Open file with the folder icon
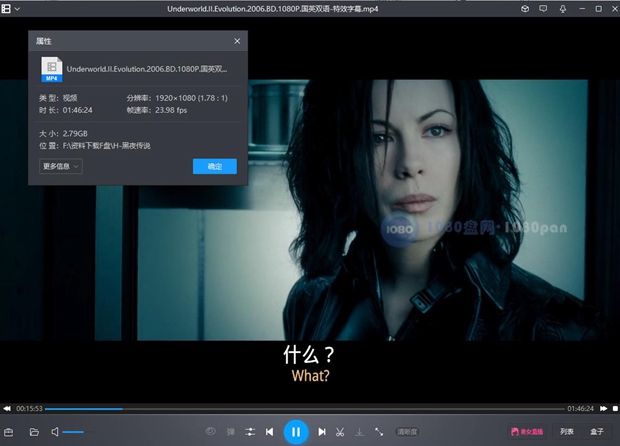This screenshot has width=620, height=446. click(x=33, y=432)
